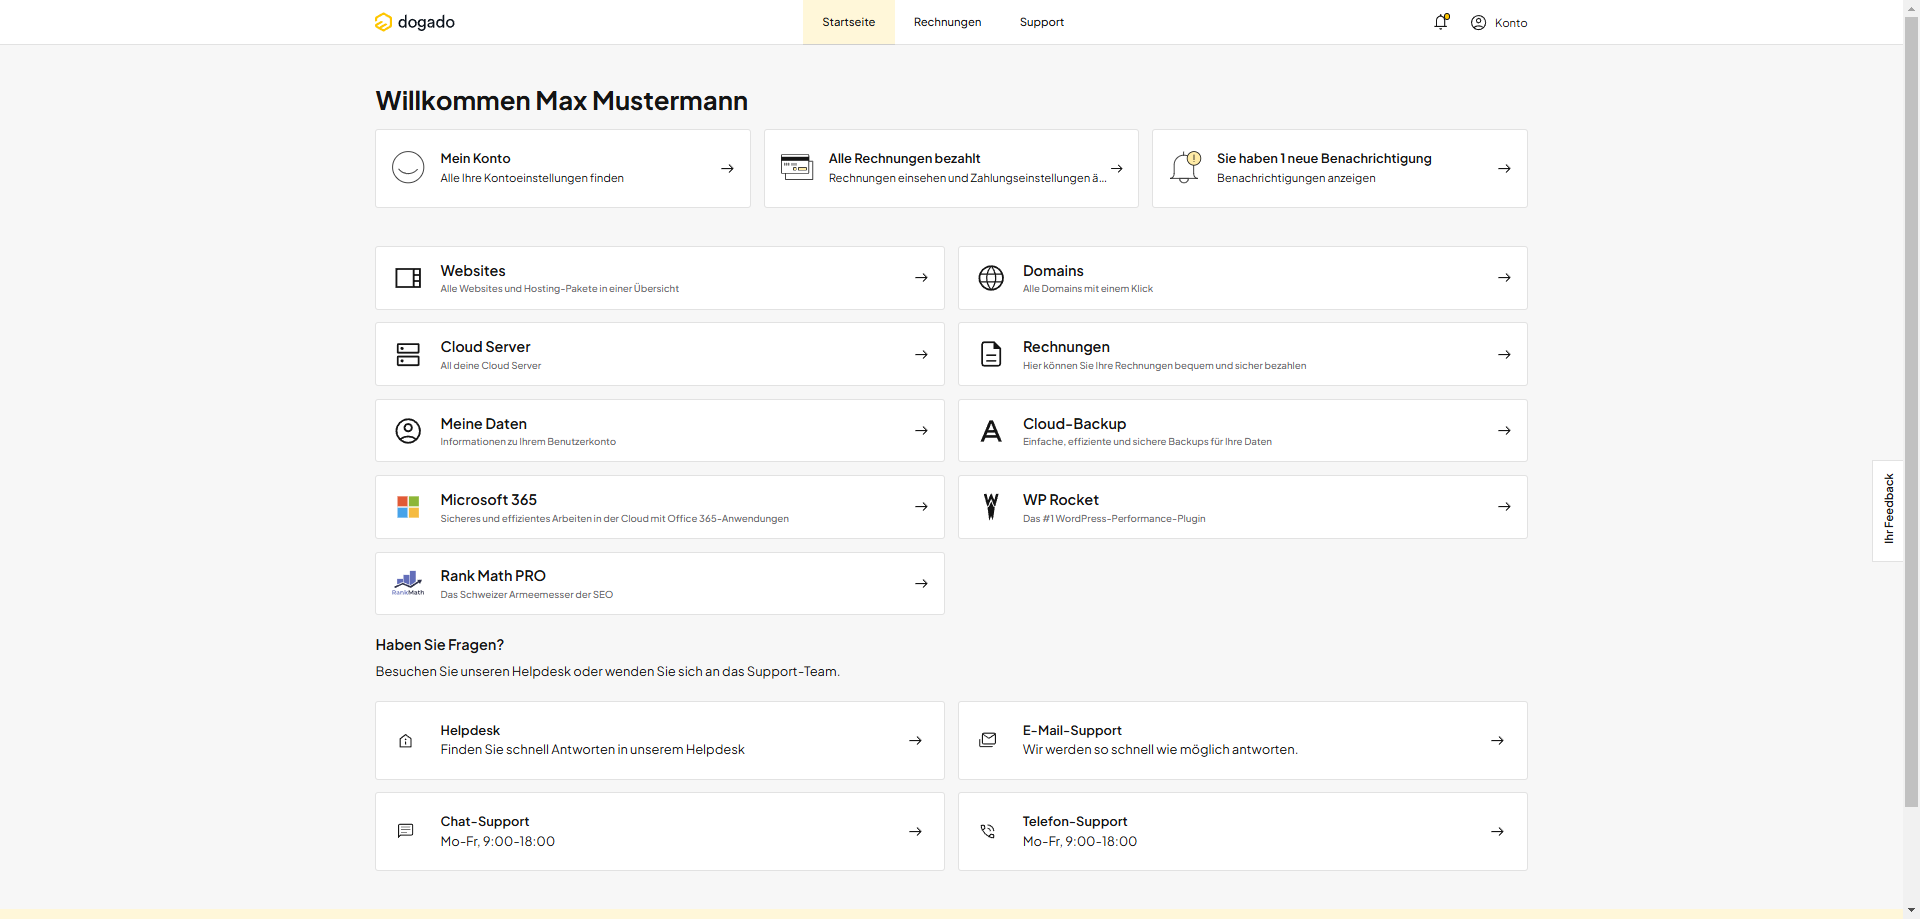
Task: Open Rechnungen bezahlen card
Action: 1243,354
